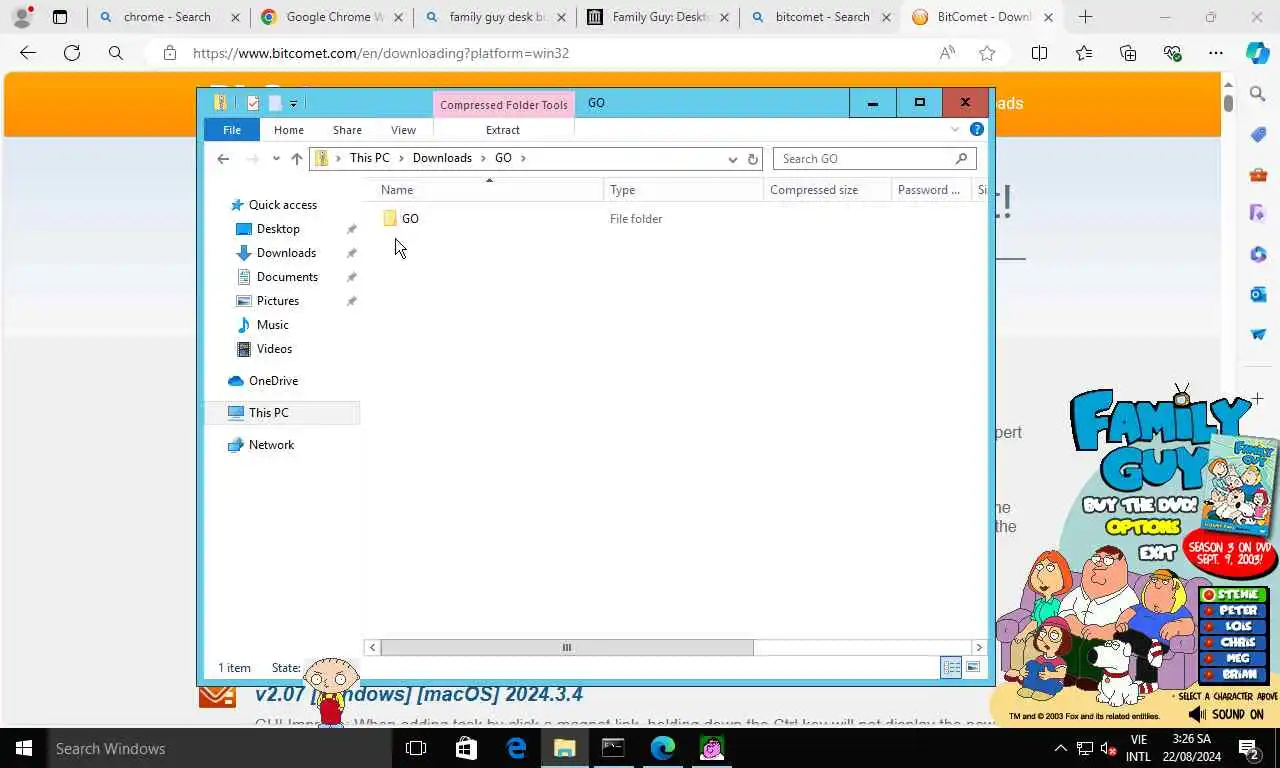Open Explorer Help question mark icon
Viewport: 1280px width, 768px height.
coord(977,130)
